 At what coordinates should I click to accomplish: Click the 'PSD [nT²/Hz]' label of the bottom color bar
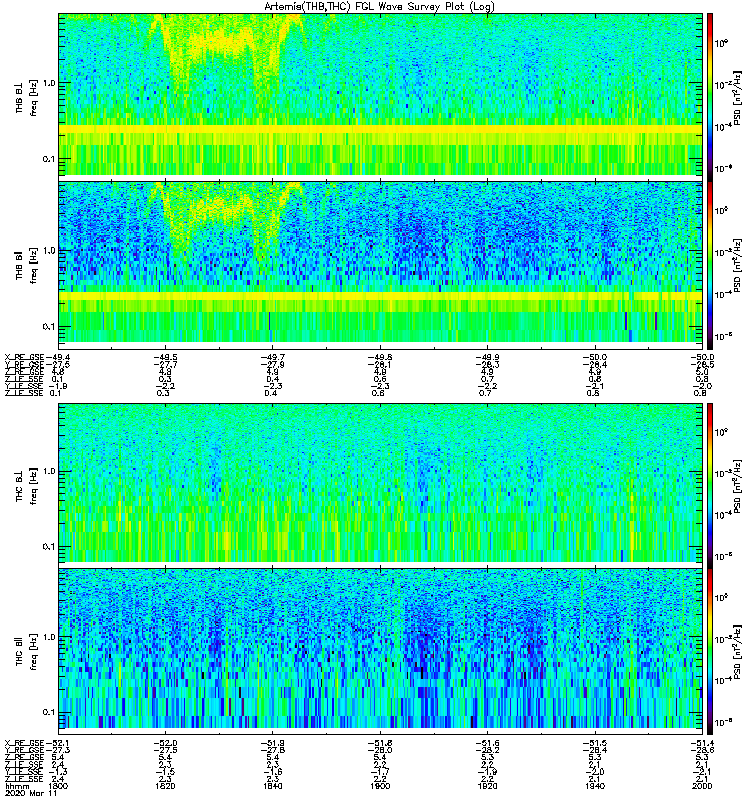[738, 652]
